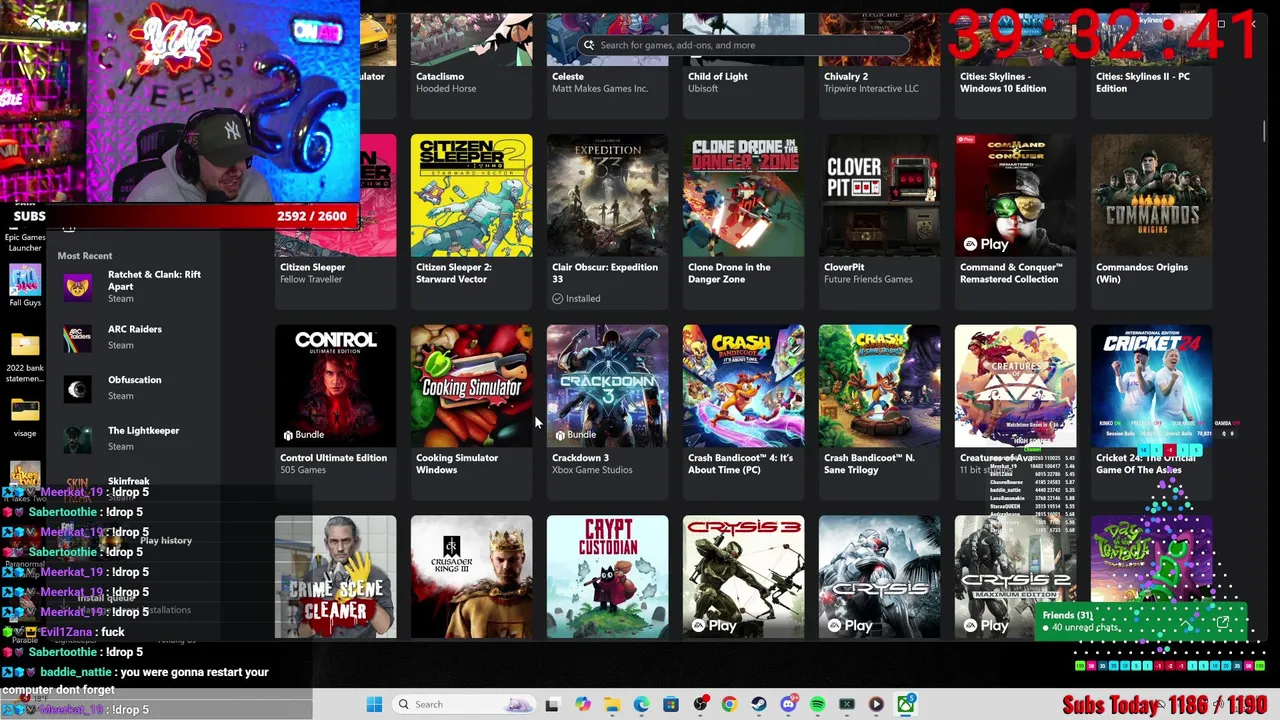
Task: Pop out the Friends chat widget
Action: pos(1223,623)
